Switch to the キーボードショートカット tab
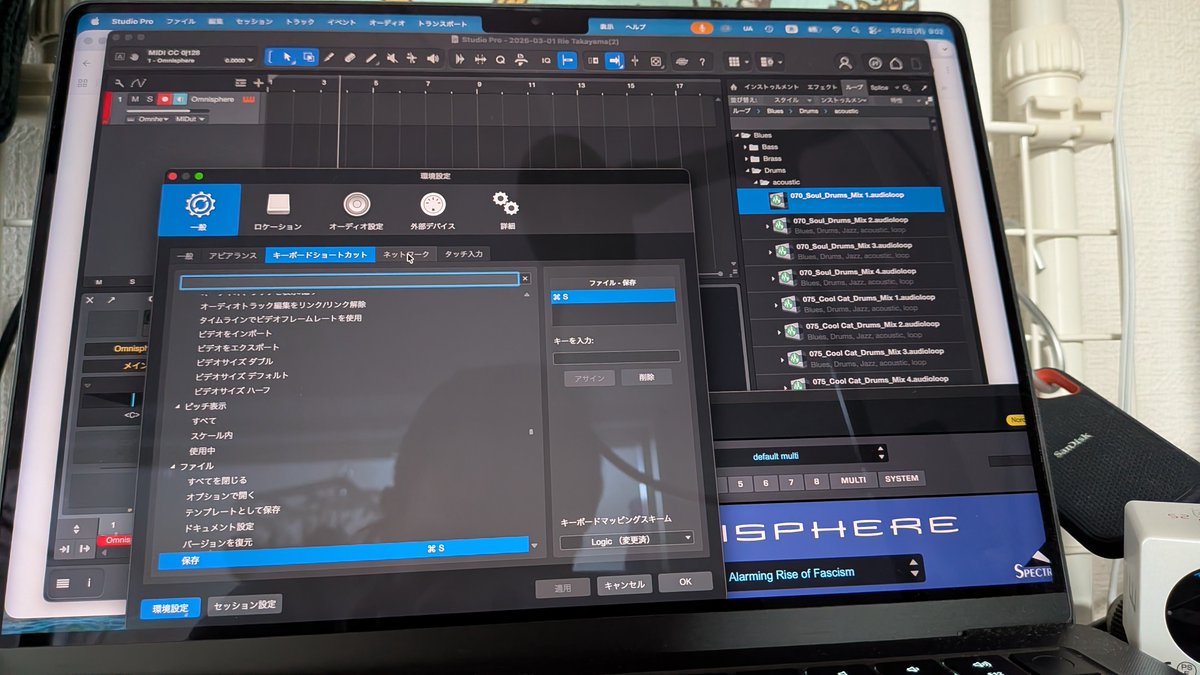Image resolution: width=1200 pixels, height=675 pixels. click(x=320, y=255)
